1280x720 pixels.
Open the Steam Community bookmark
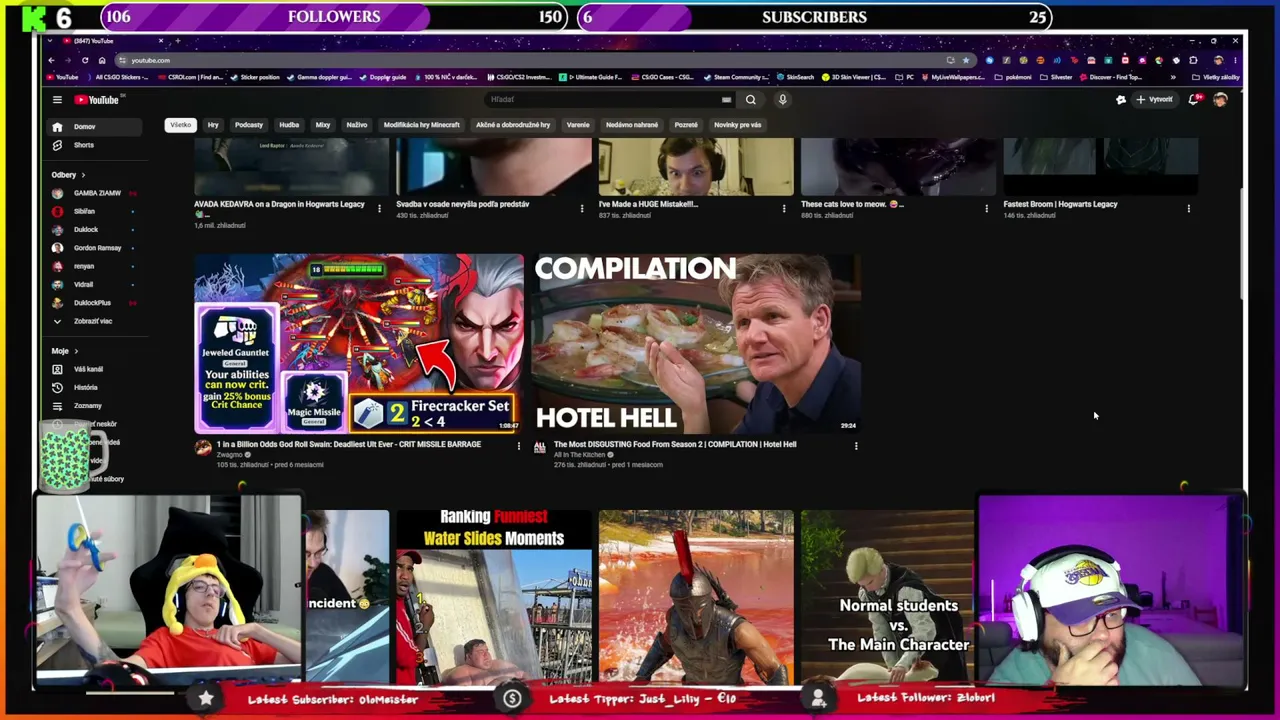[736, 77]
